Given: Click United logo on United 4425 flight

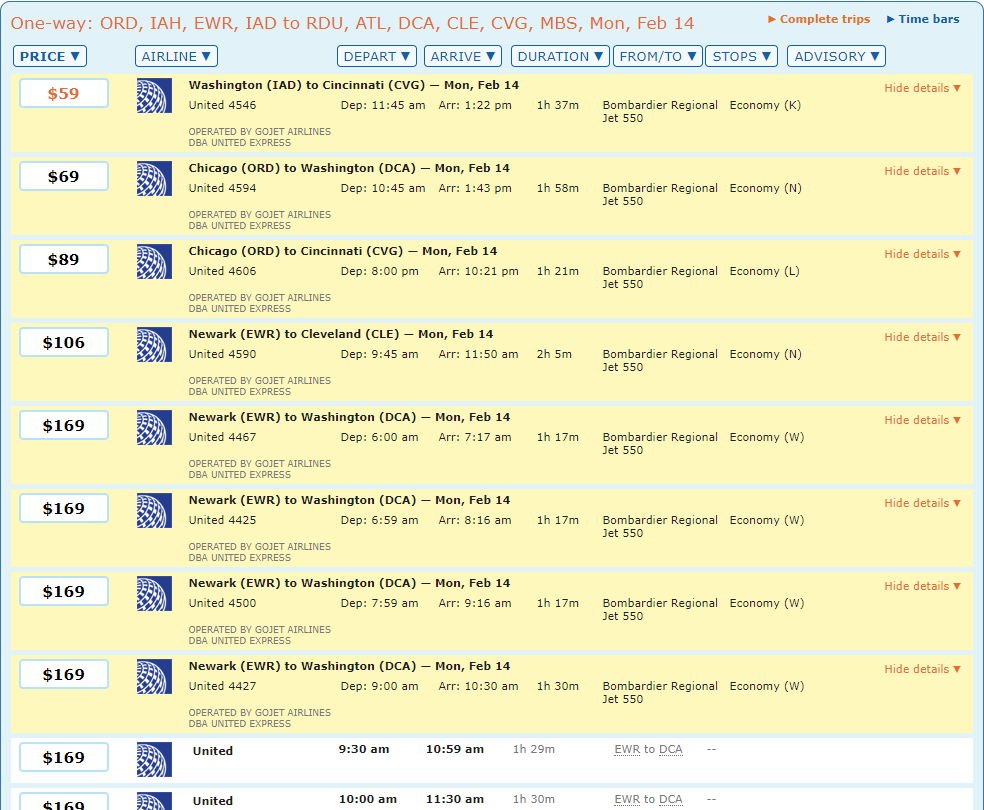Looking at the screenshot, I should (154, 511).
